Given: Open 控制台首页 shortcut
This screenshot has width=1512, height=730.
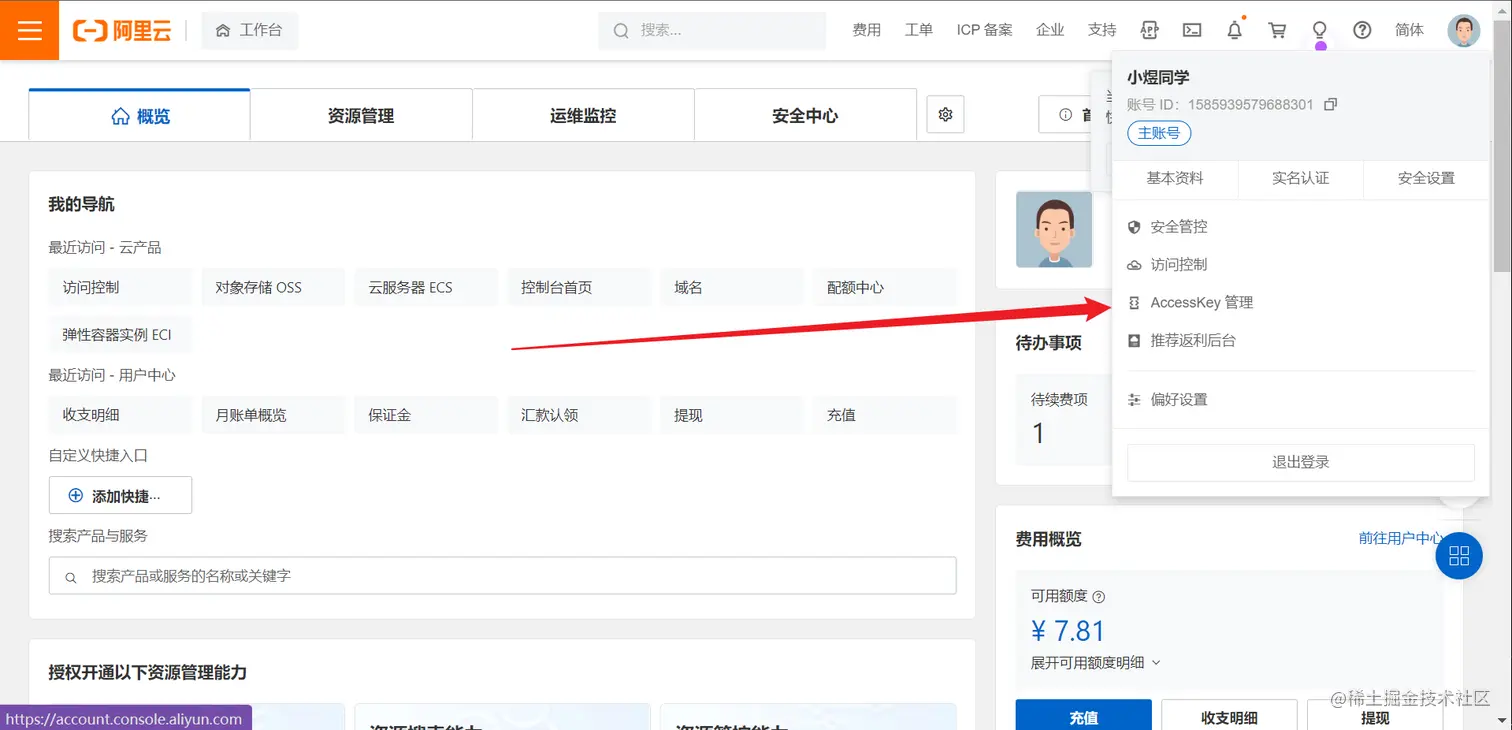Looking at the screenshot, I should (579, 287).
